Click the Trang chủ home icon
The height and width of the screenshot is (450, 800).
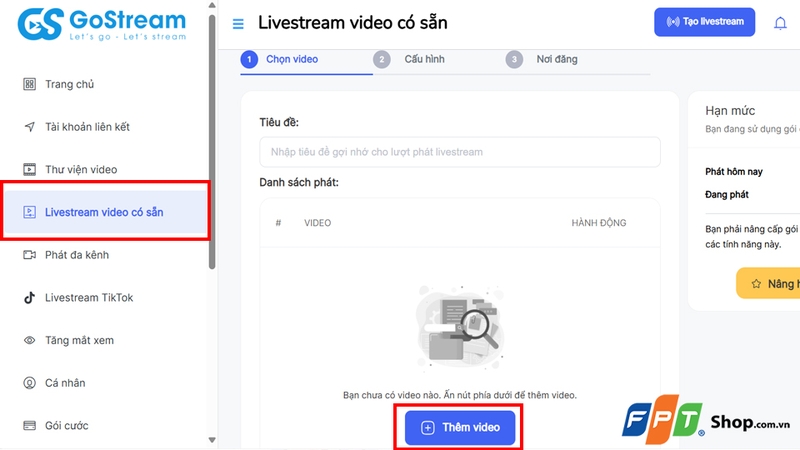tap(30, 84)
